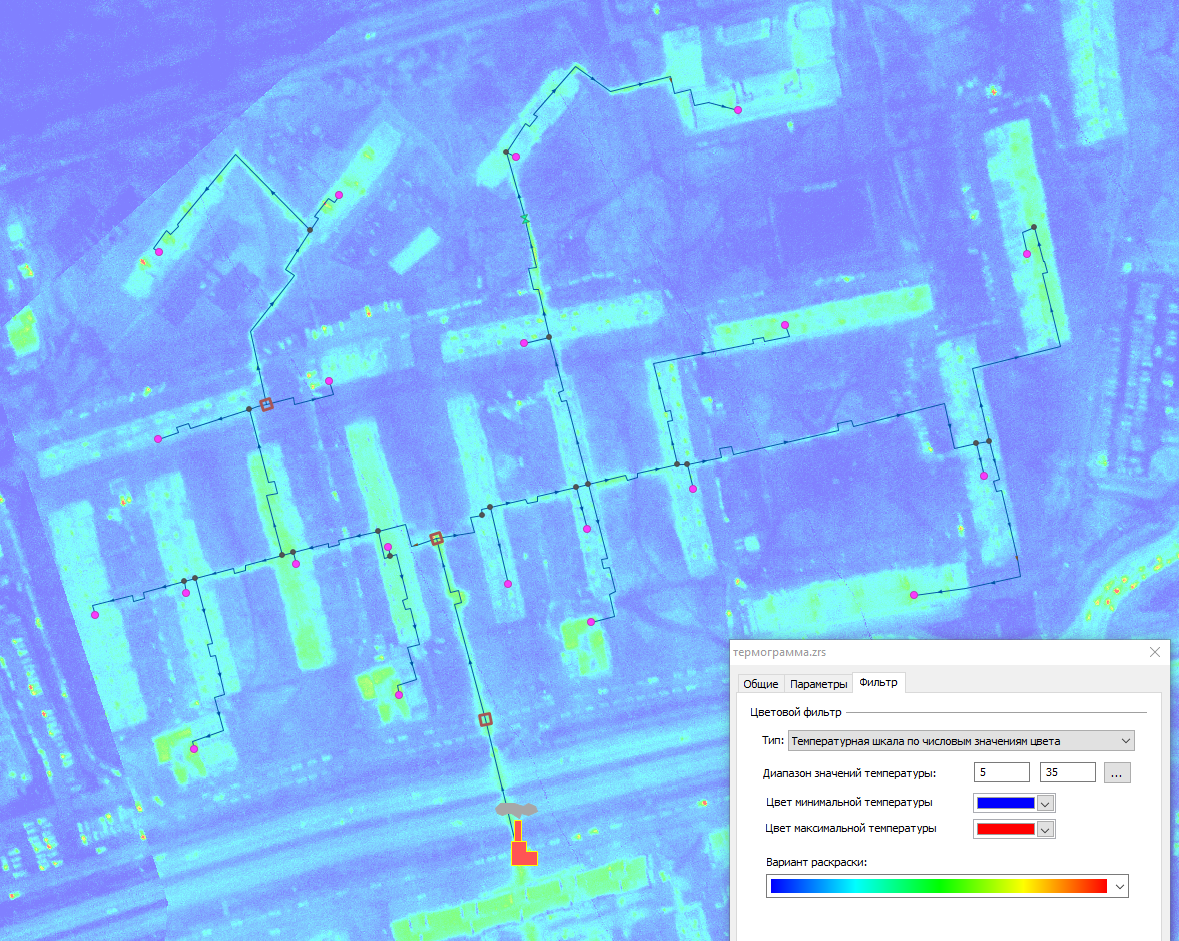Click the blue minimum temperature color swatch
The height and width of the screenshot is (941, 1179).
[x=1005, y=803]
